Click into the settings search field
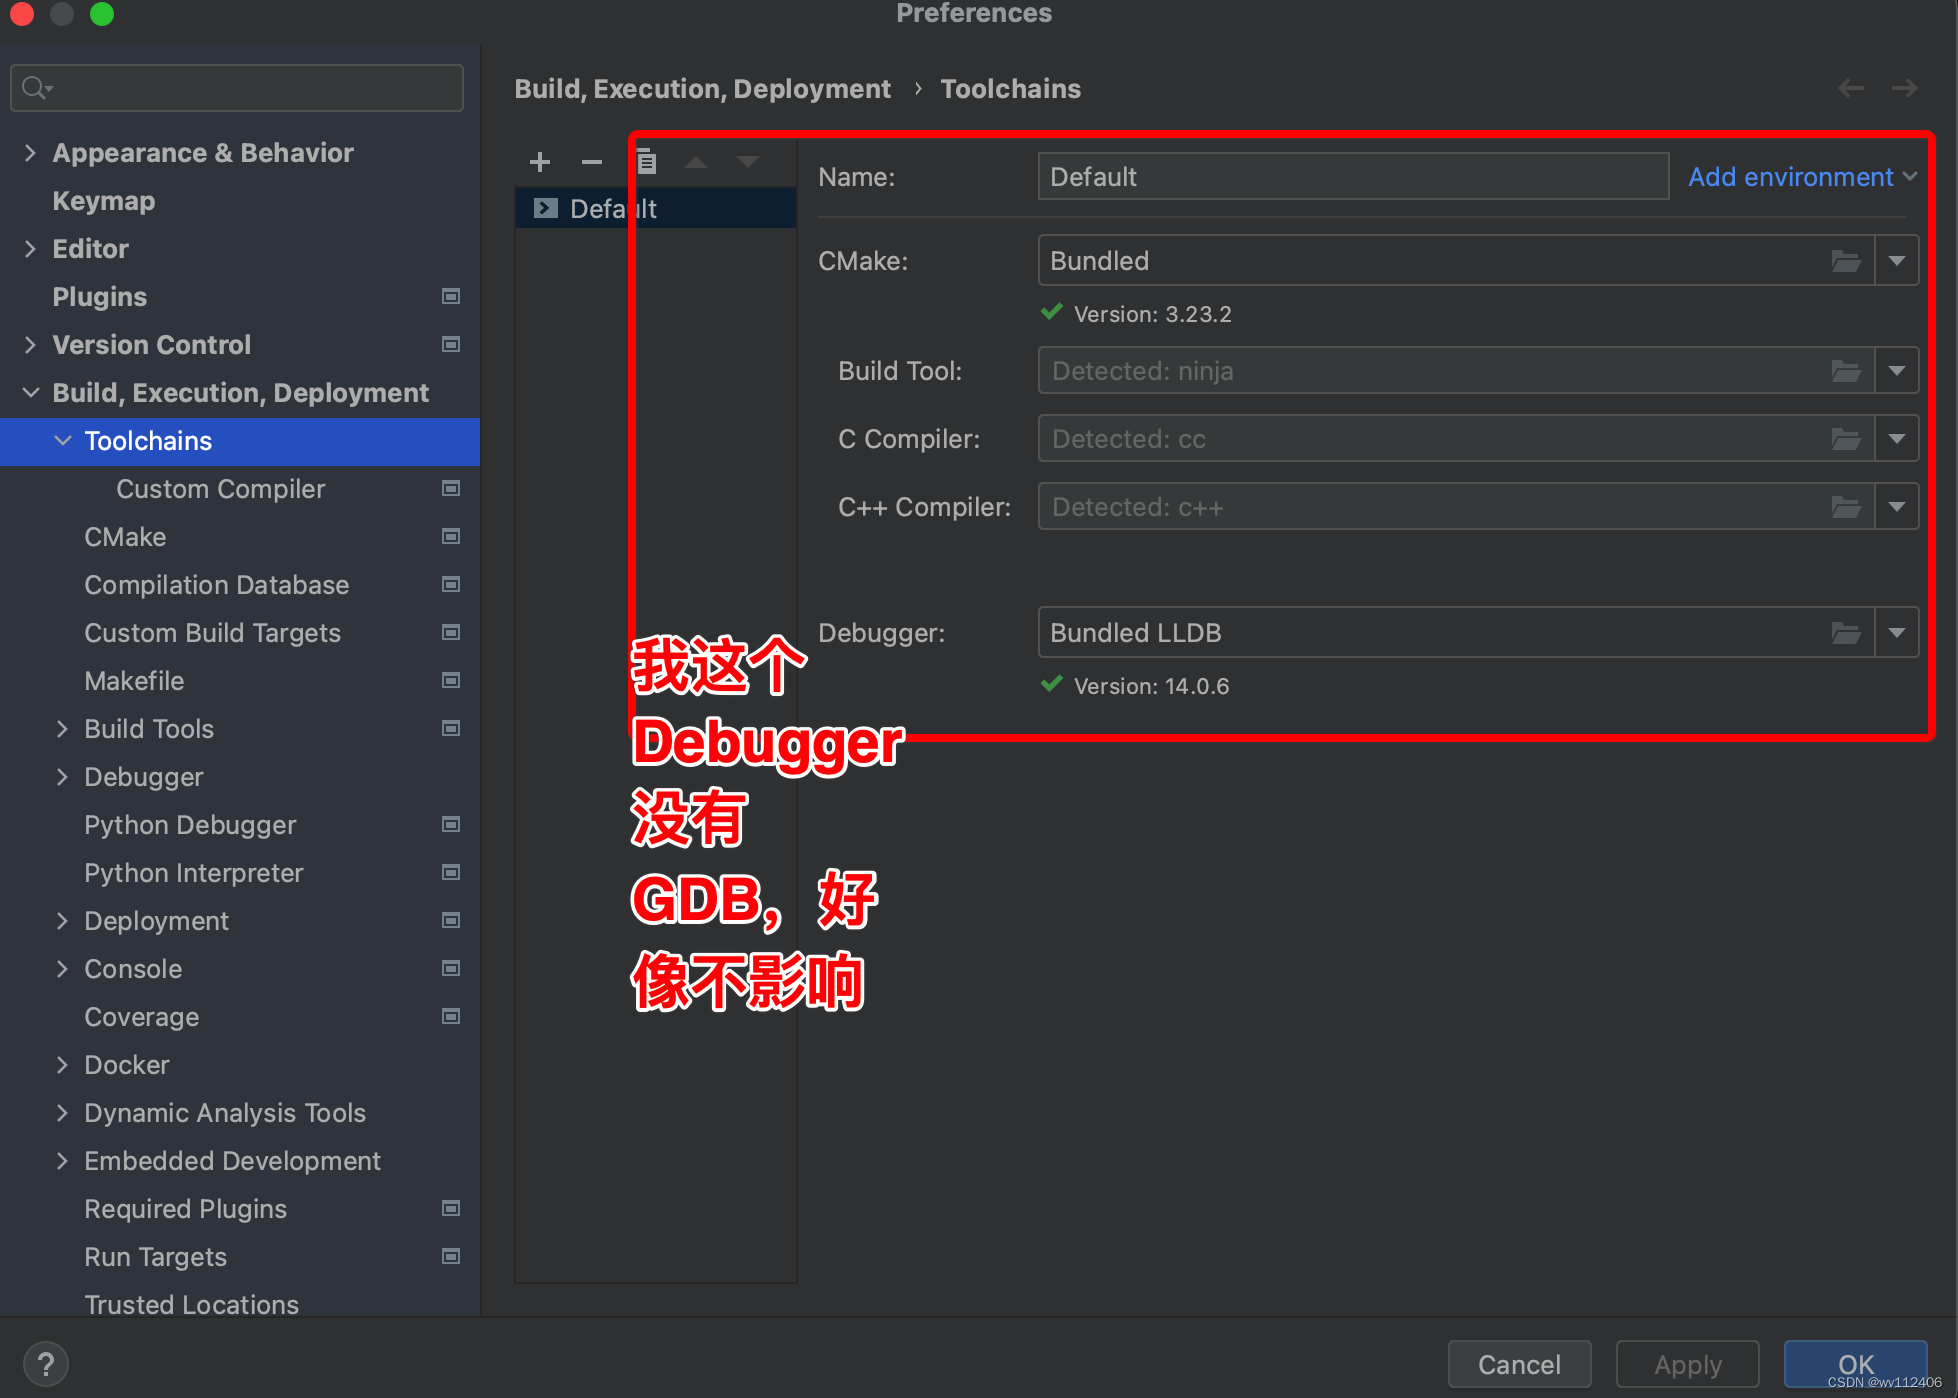This screenshot has height=1398, width=1958. point(250,89)
